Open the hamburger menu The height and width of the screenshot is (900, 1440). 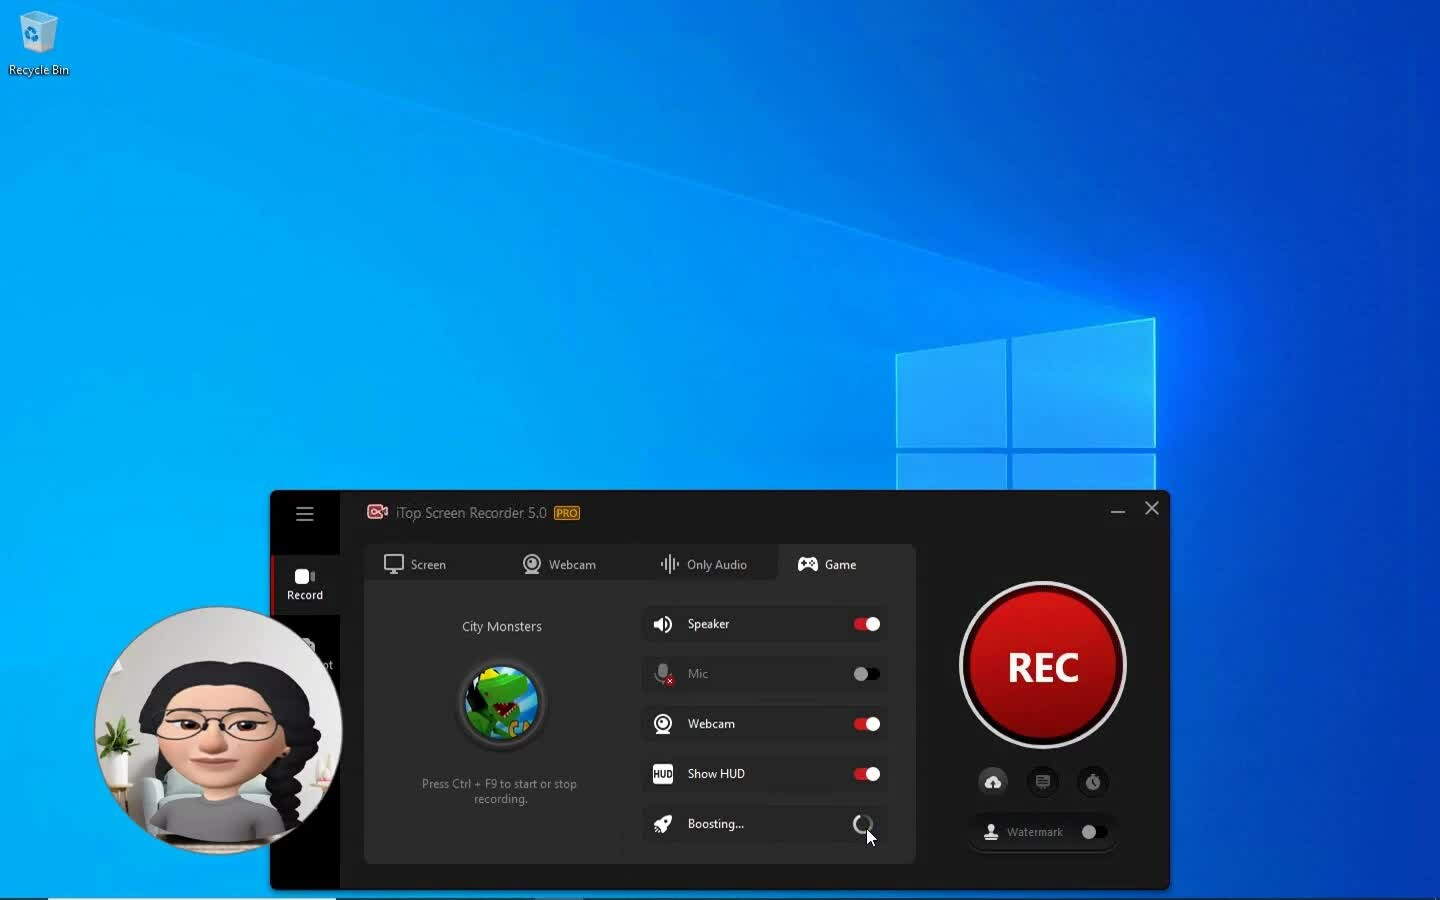point(305,514)
